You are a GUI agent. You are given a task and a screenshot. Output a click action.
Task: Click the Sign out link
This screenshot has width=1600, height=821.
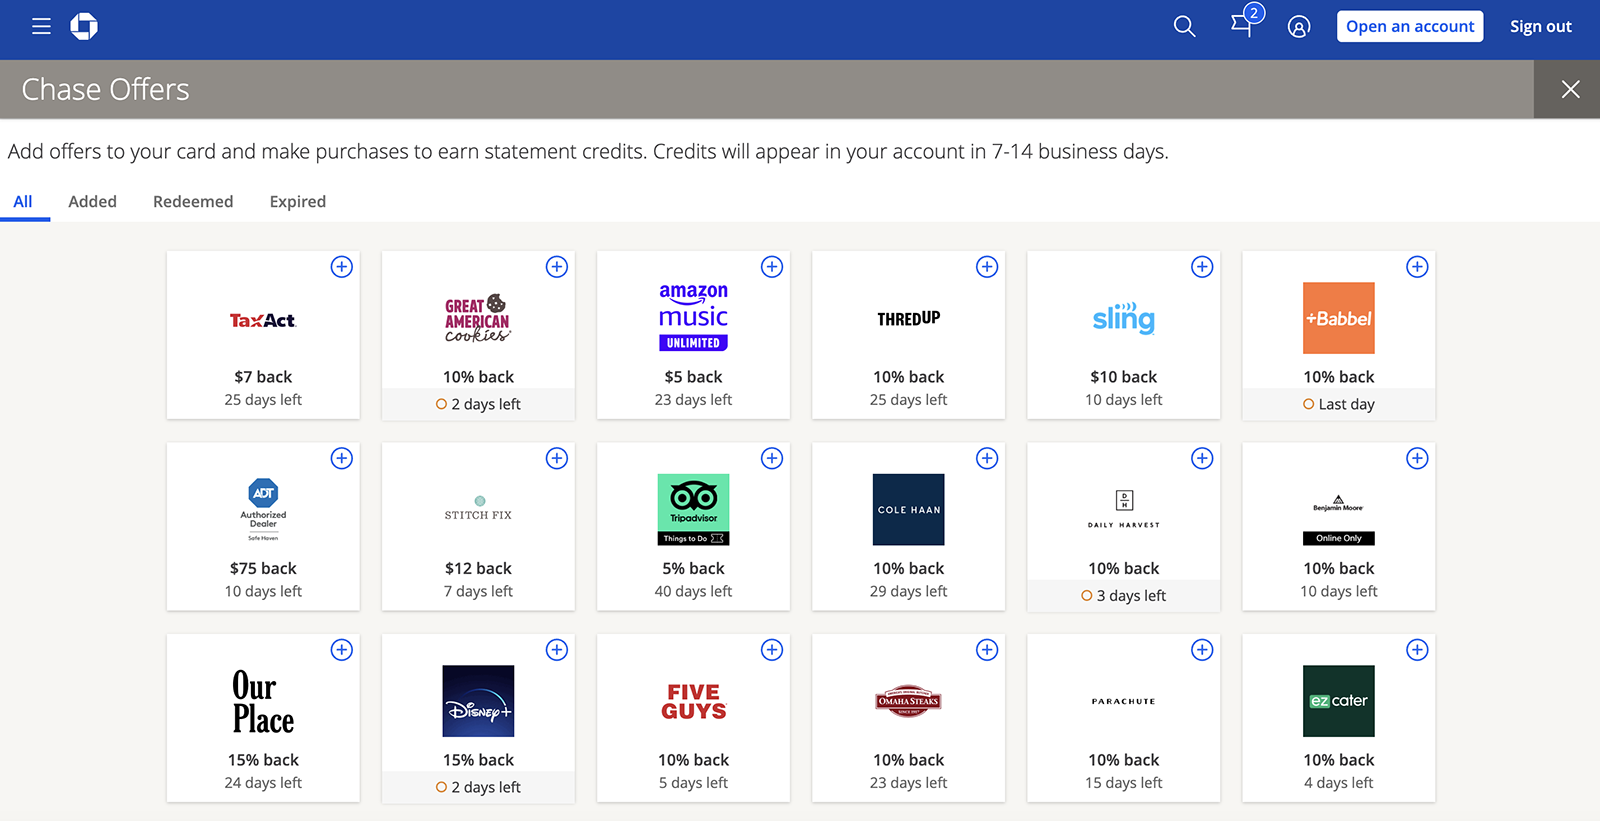1540,27
